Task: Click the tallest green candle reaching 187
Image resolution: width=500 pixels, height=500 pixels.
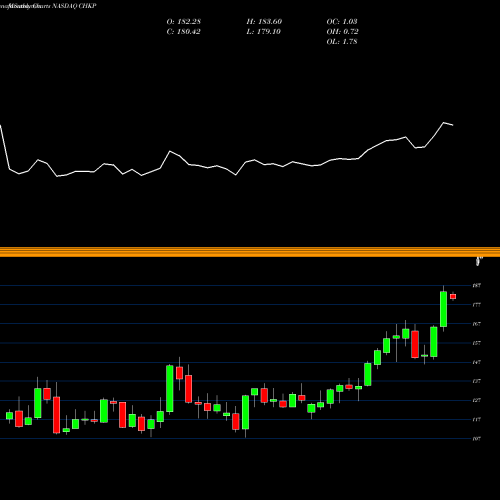Action: pyautogui.click(x=443, y=309)
